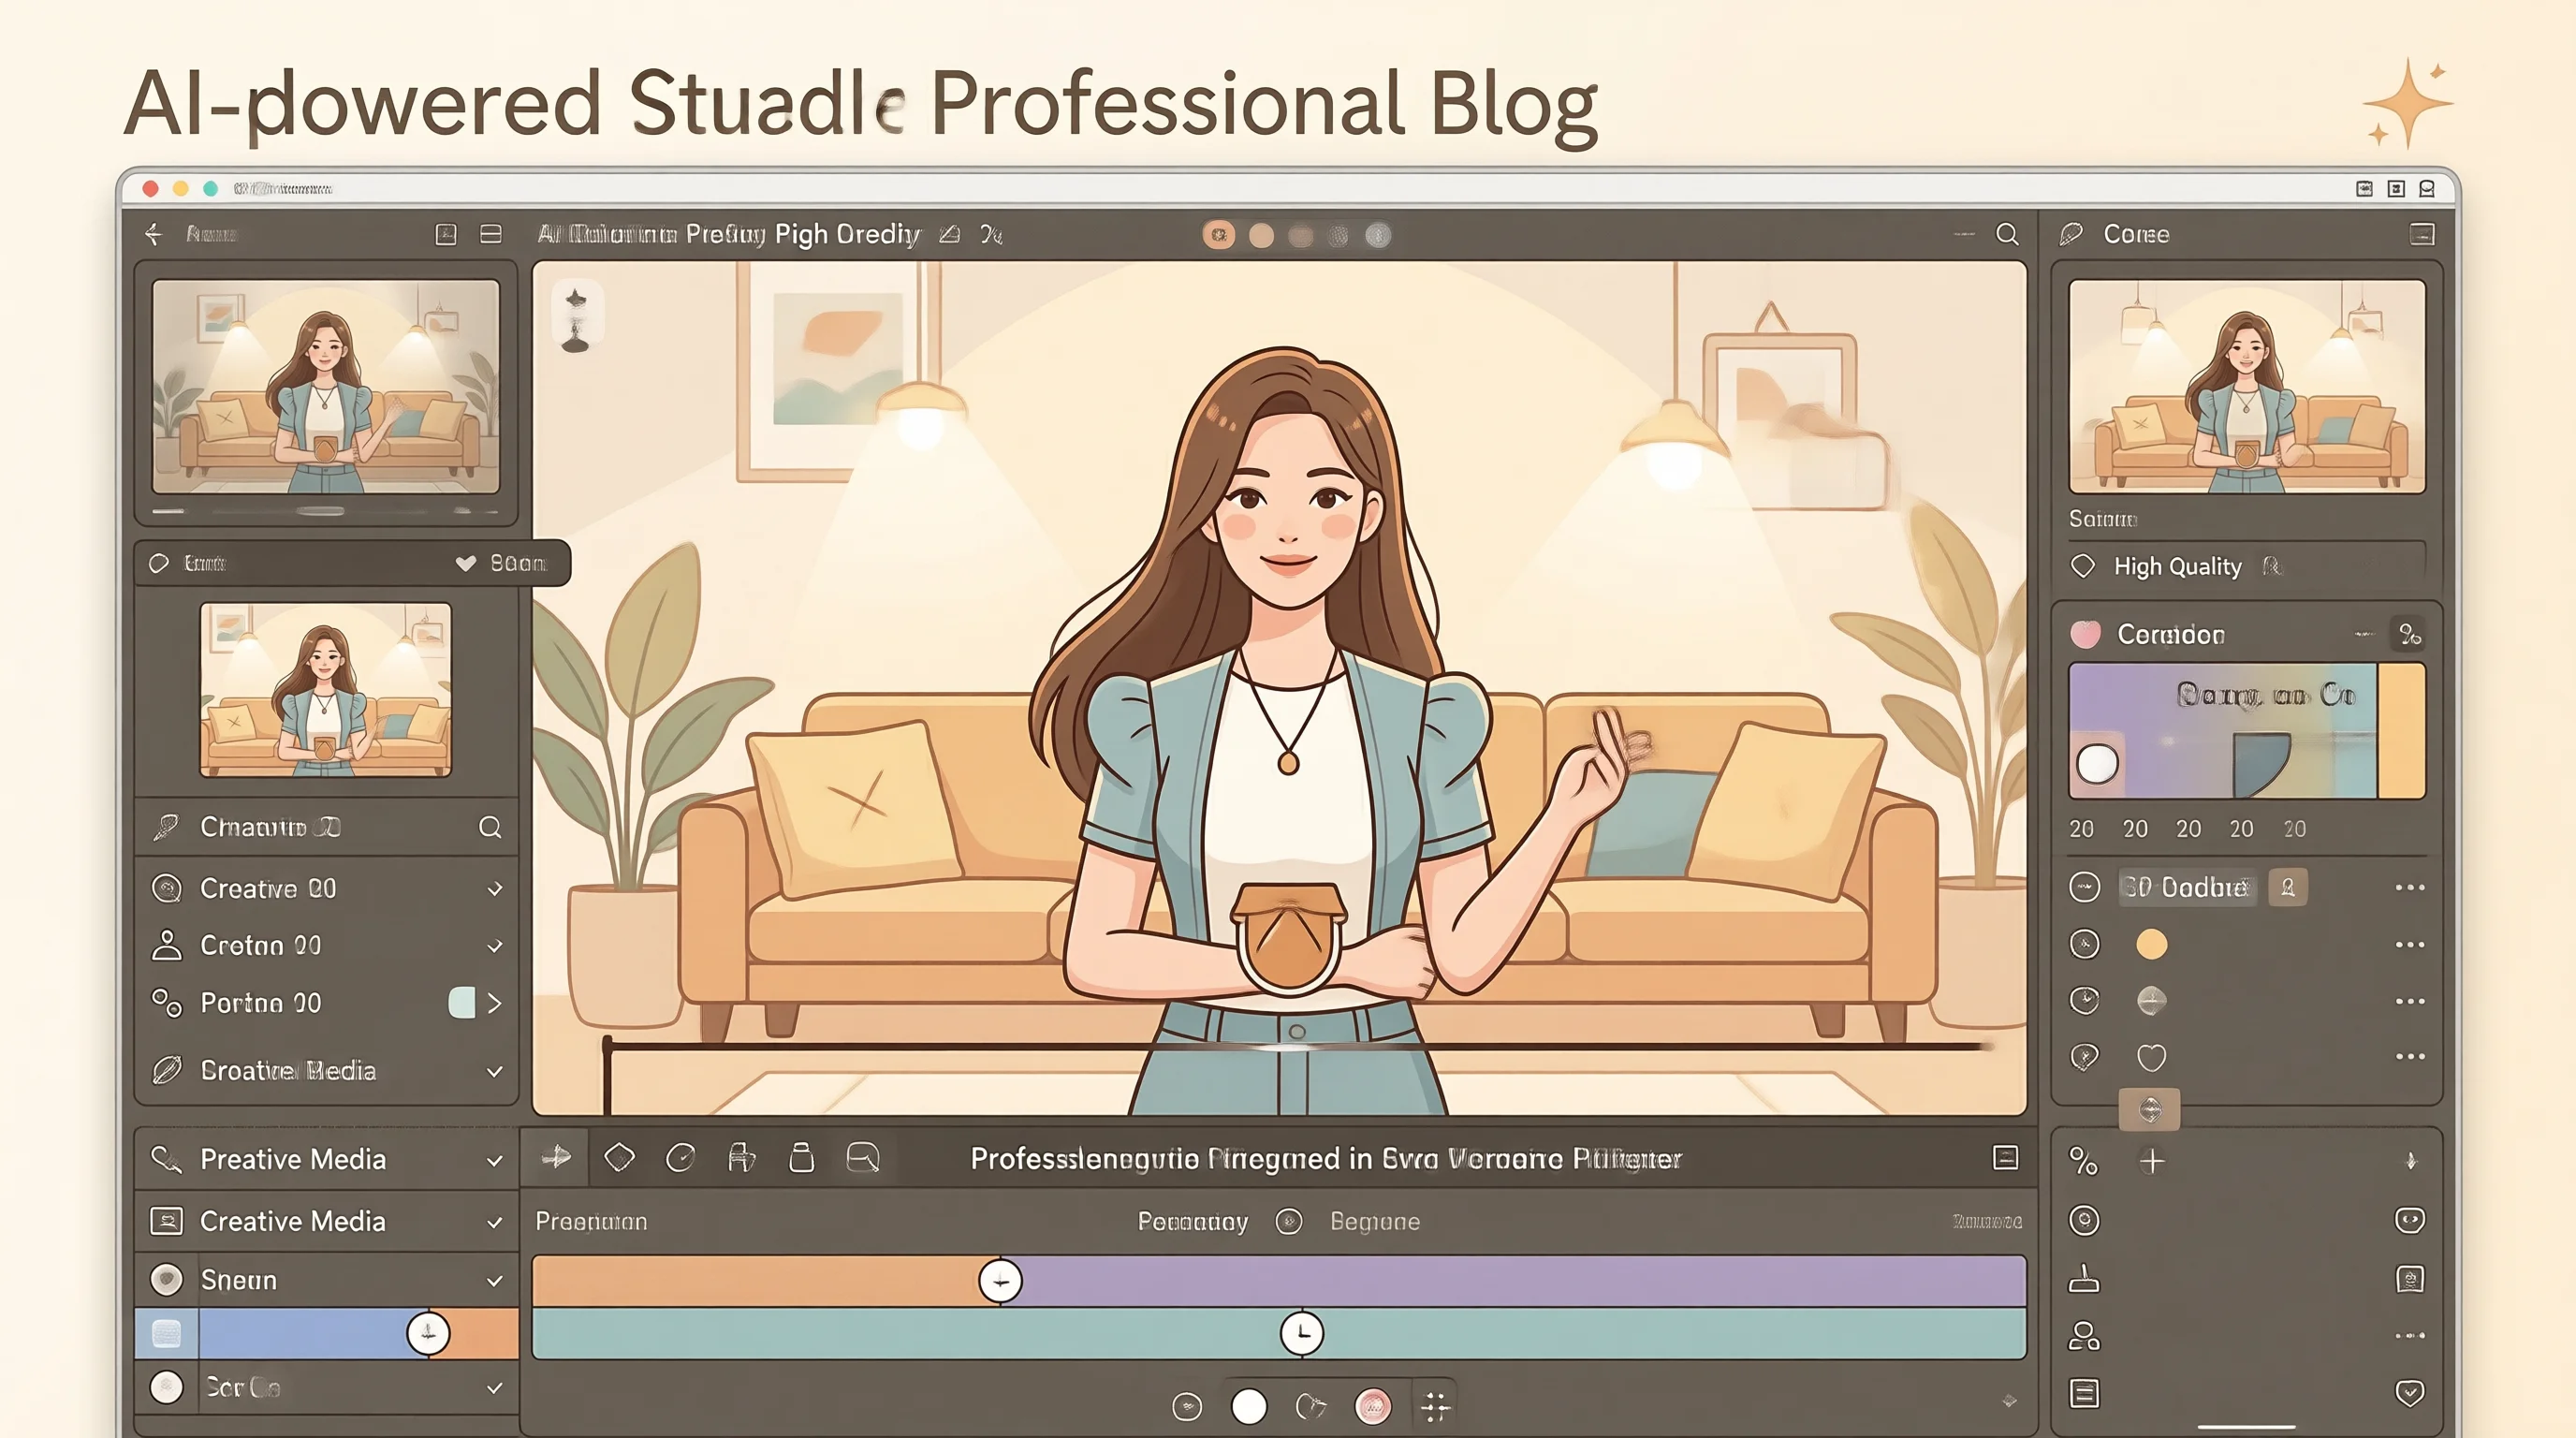The height and width of the screenshot is (1438, 2576).
Task: Click the lock icon in timeline toolbar
Action: coord(801,1158)
